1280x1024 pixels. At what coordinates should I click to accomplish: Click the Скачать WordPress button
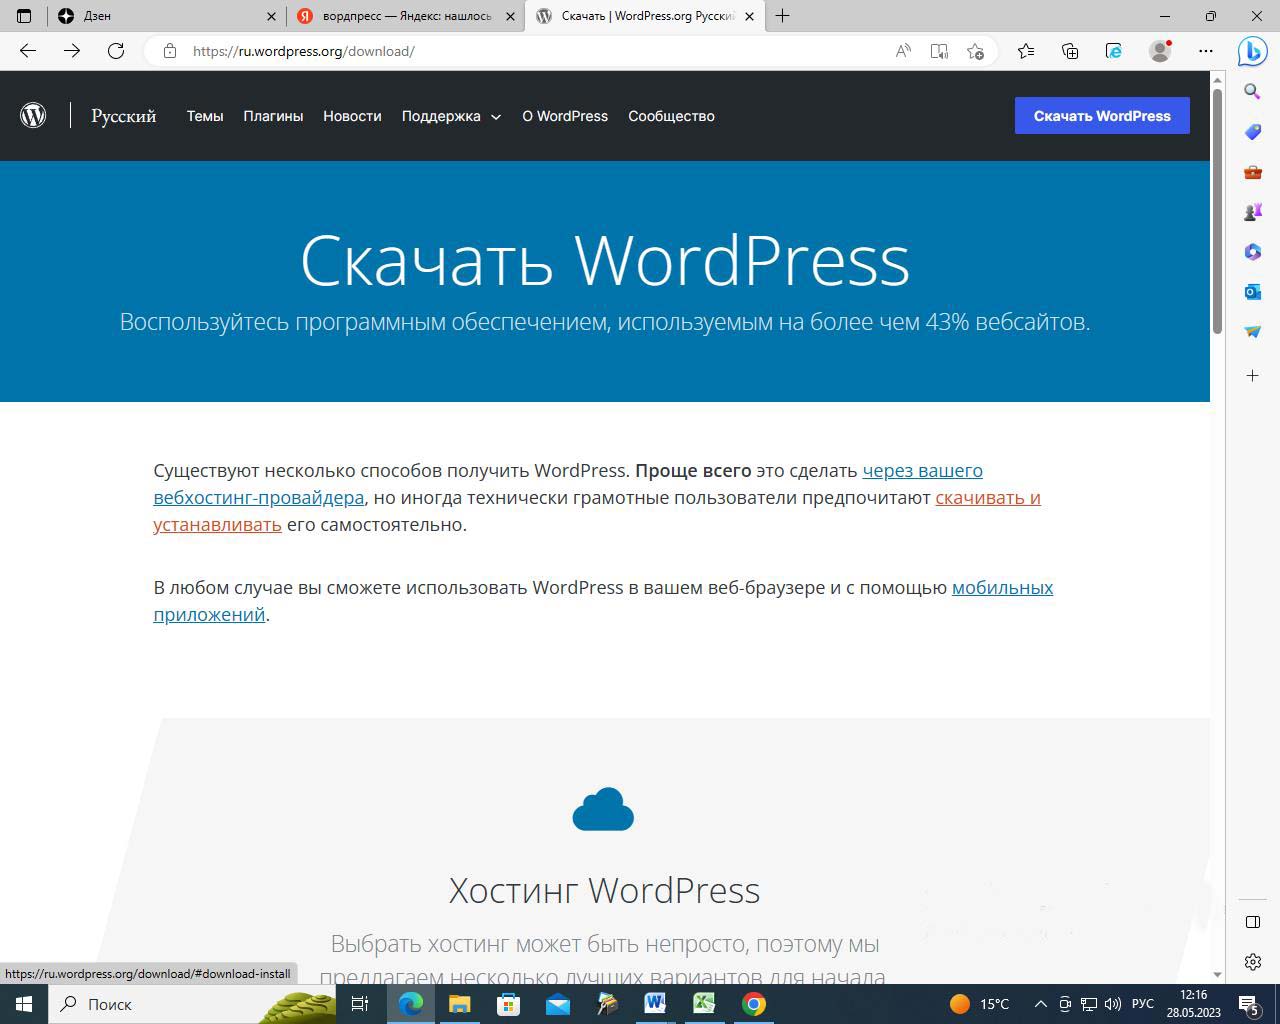click(x=1101, y=116)
